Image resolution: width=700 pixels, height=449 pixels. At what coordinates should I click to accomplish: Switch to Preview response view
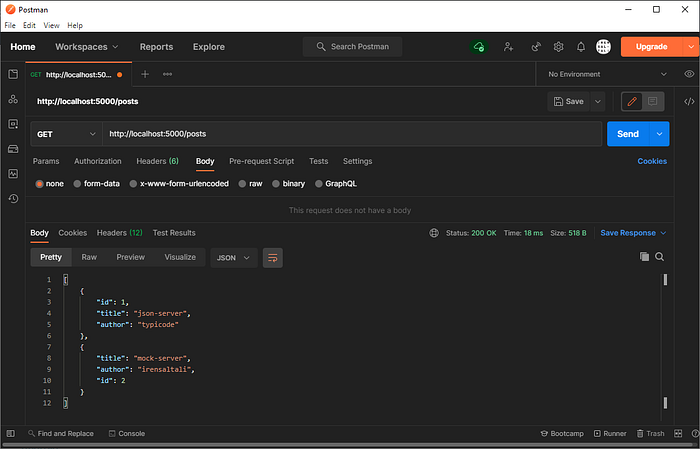(130, 257)
